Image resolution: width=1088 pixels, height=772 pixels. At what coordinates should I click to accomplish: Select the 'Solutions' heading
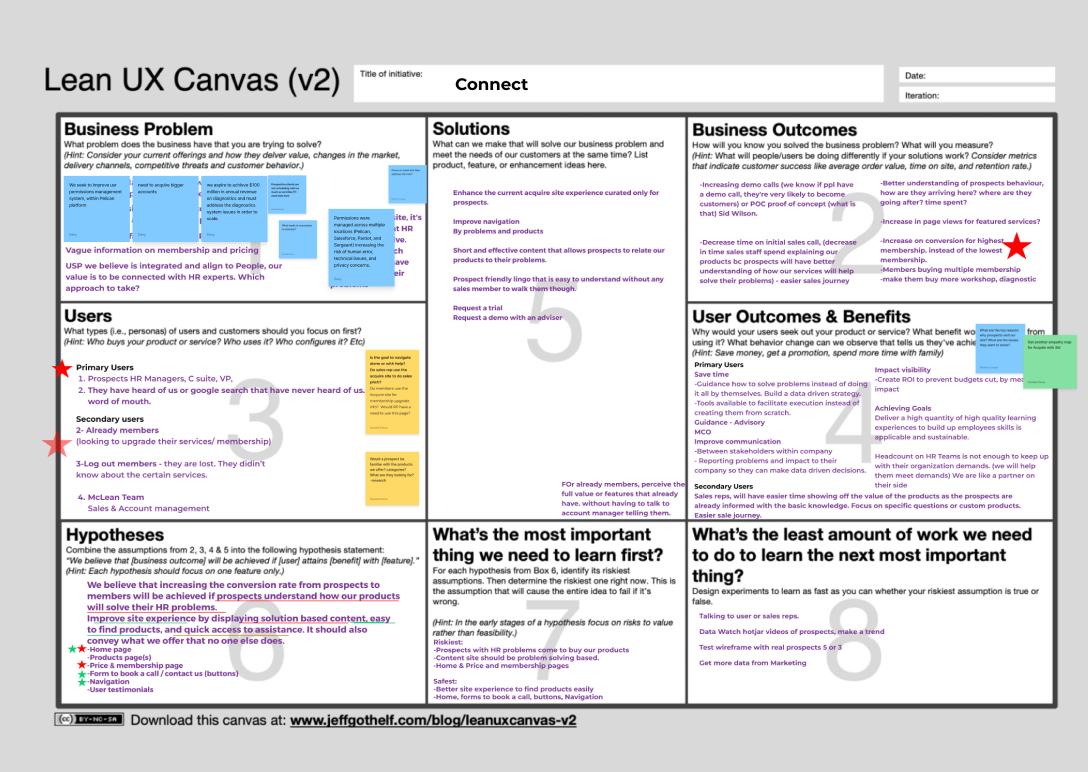point(471,129)
